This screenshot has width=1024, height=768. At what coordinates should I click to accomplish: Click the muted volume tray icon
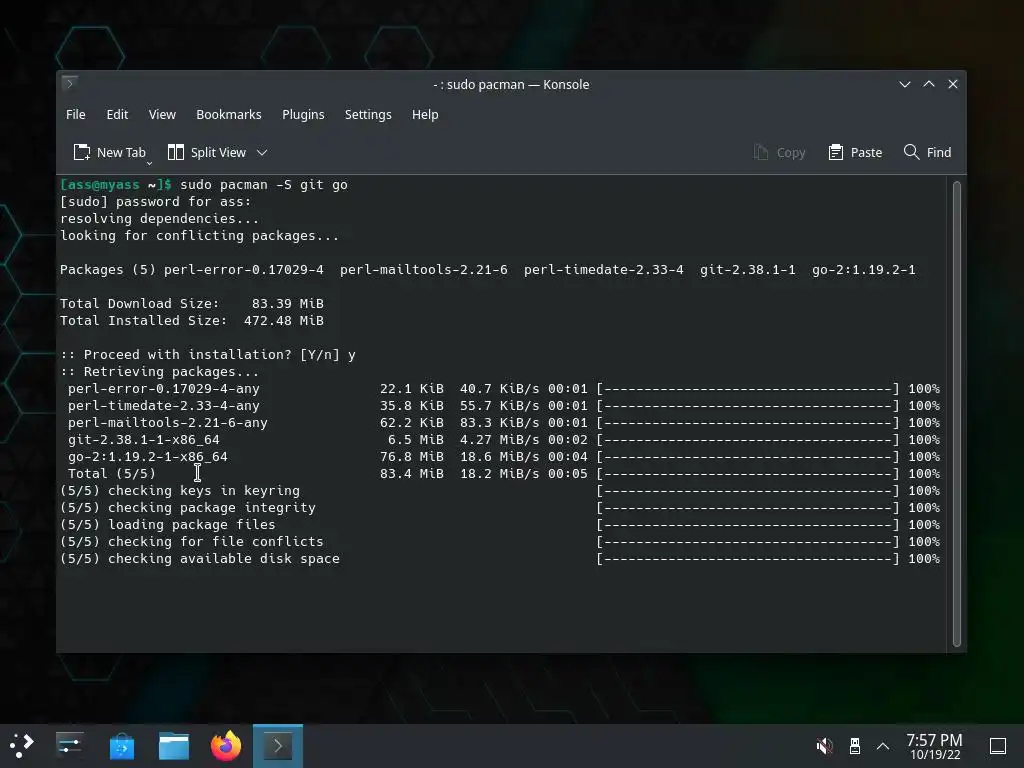click(825, 746)
